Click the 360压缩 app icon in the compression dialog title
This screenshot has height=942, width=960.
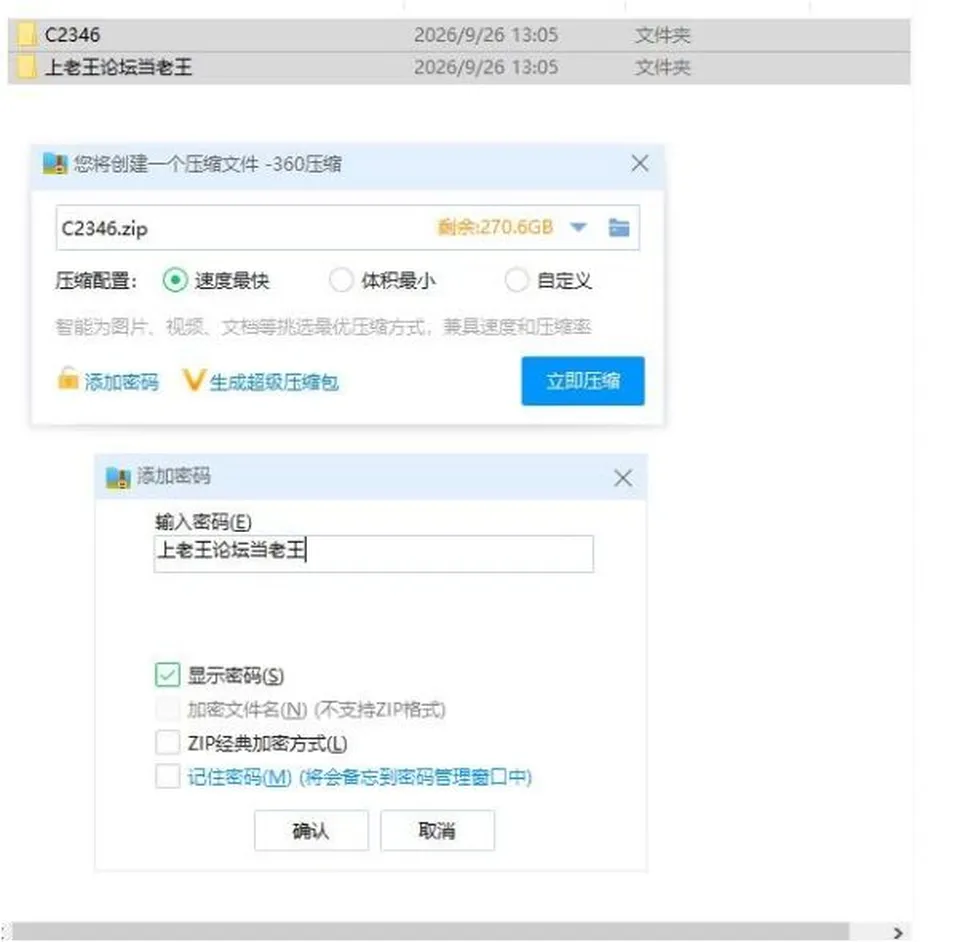pos(54,164)
